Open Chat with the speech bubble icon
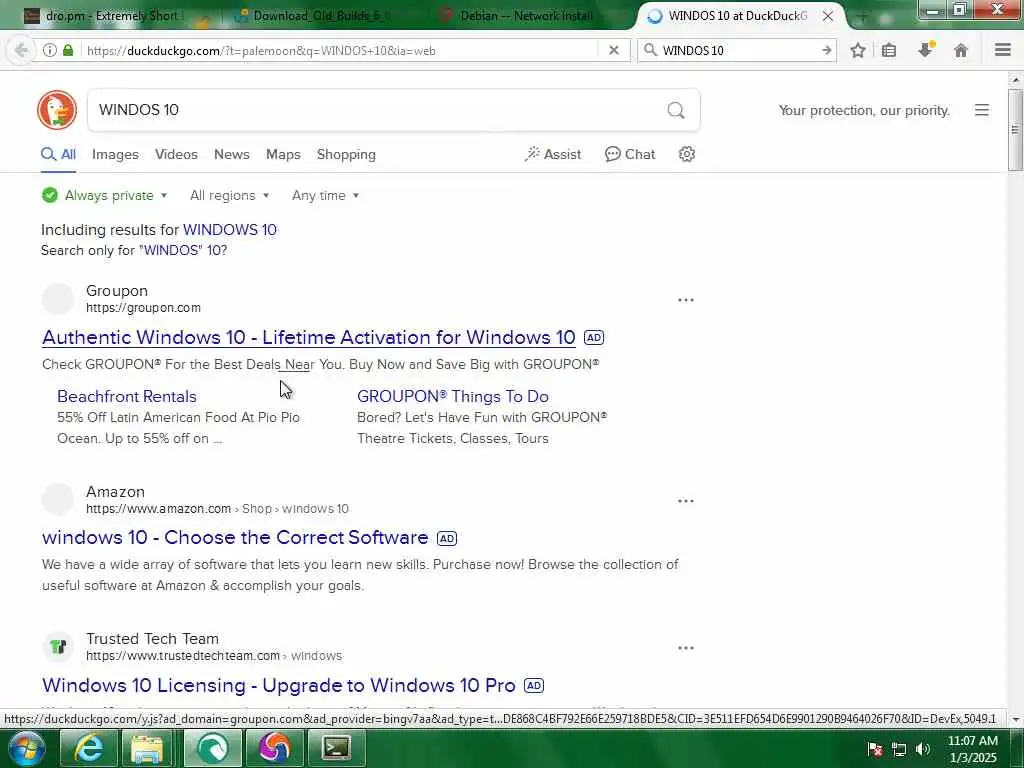The image size is (1024, 768). (630, 154)
